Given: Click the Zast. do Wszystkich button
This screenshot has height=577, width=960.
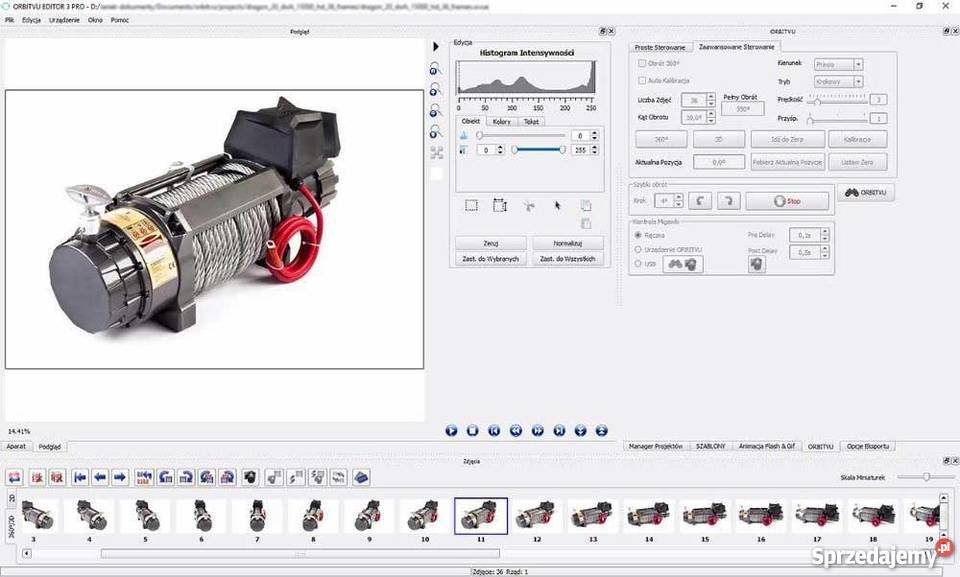Looking at the screenshot, I should (x=568, y=259).
